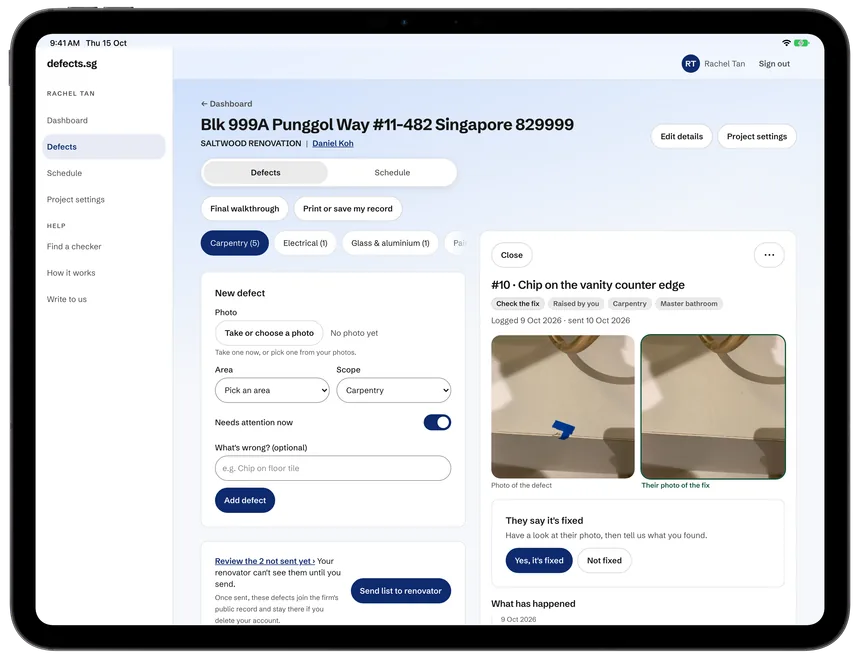Viewport: 860px width, 659px height.
Task: Click the Edit details button
Action: click(681, 137)
